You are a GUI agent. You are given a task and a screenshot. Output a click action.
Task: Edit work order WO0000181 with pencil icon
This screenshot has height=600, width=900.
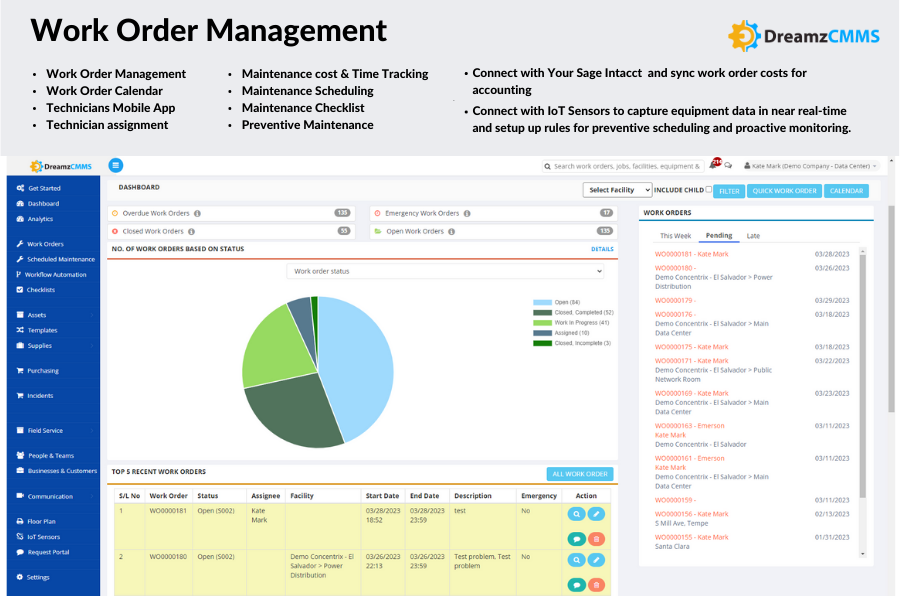coord(597,514)
